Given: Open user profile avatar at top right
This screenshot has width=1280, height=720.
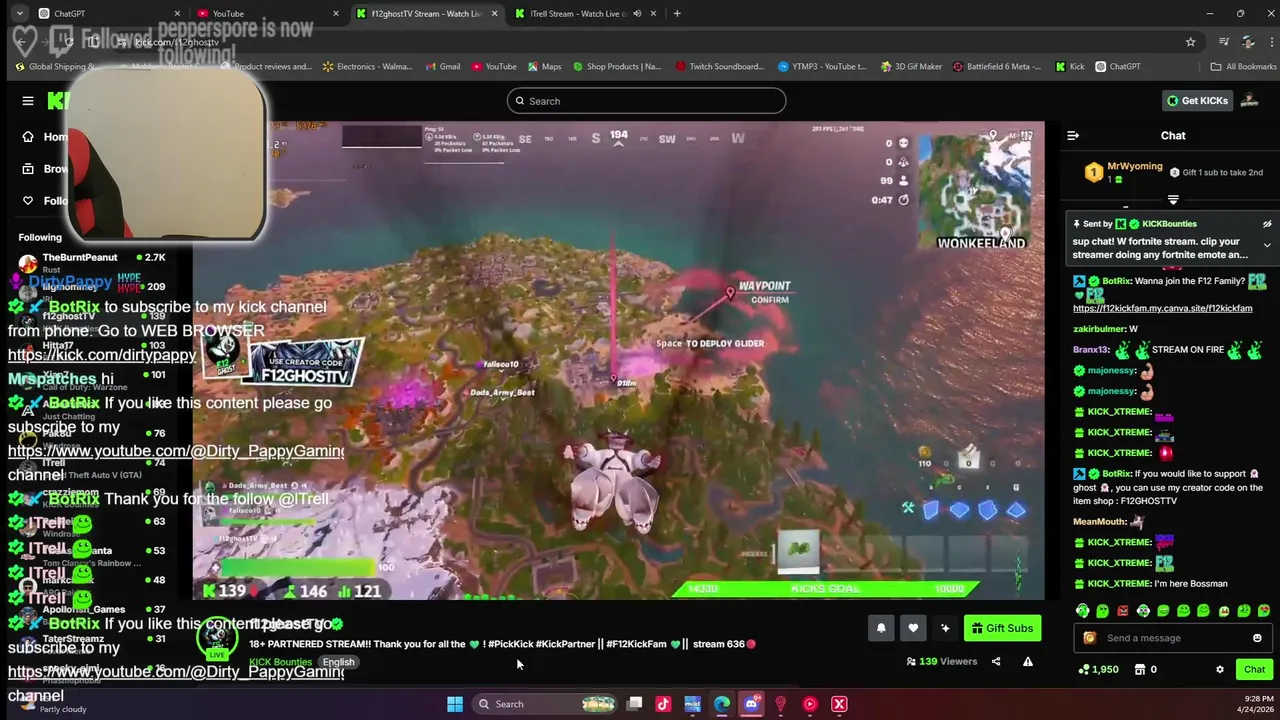Looking at the screenshot, I should pyautogui.click(x=1249, y=100).
